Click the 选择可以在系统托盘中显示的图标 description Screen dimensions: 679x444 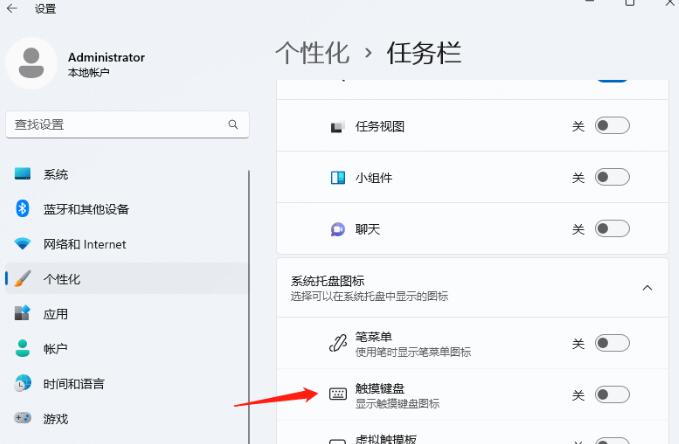[369, 296]
